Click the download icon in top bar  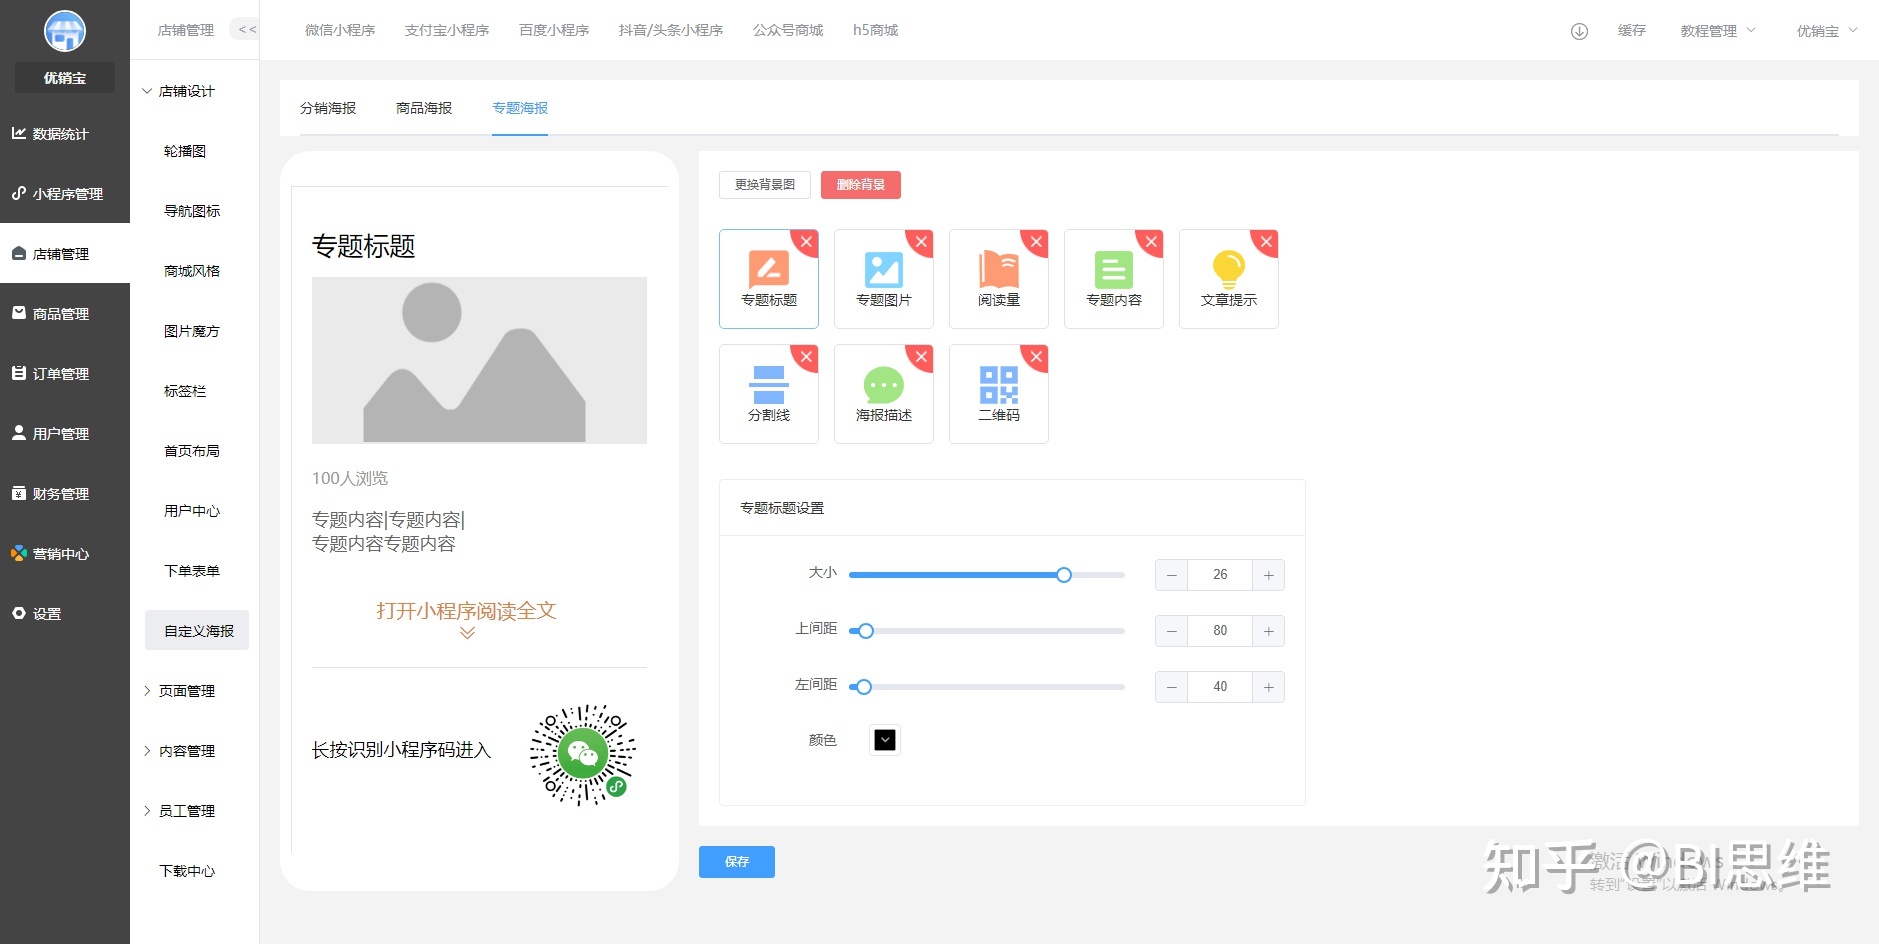tap(1579, 31)
